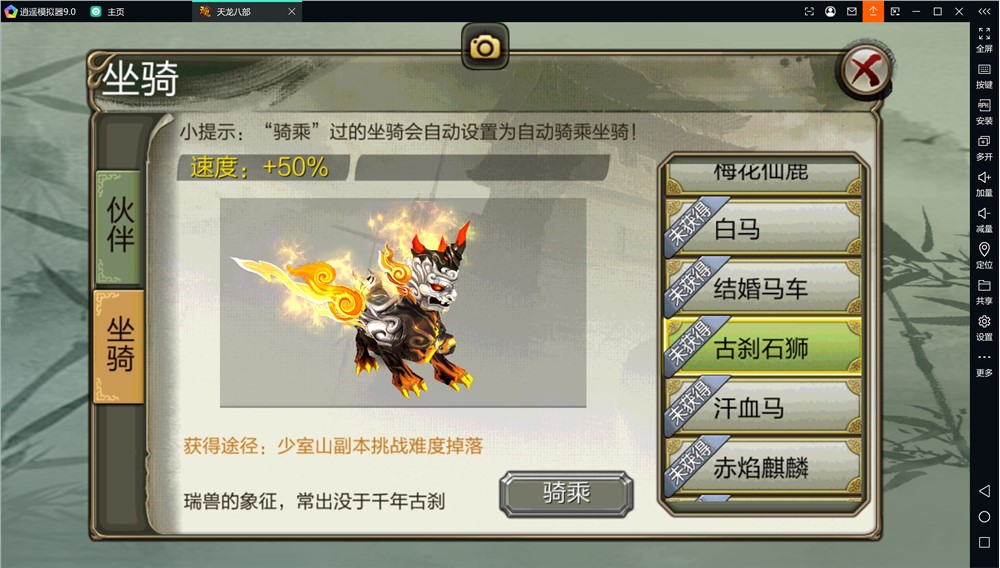
Task: Select the 坐骑 side tab
Action: coord(119,346)
